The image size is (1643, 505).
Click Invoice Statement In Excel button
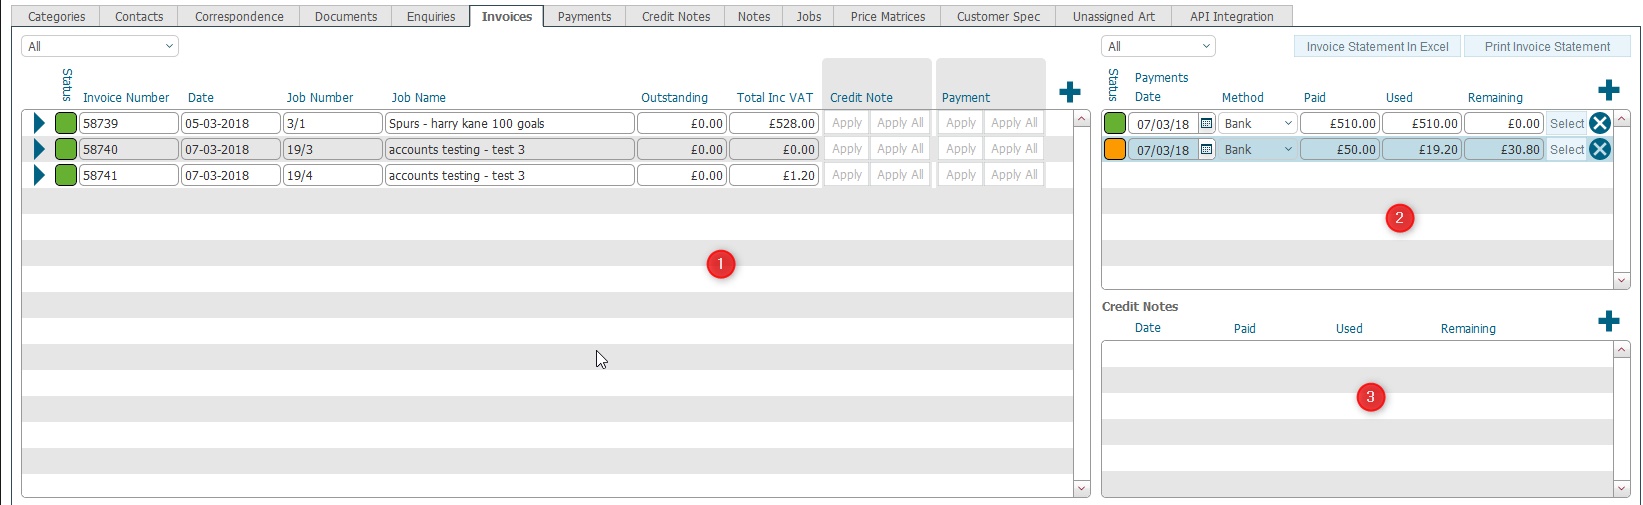pos(1377,46)
